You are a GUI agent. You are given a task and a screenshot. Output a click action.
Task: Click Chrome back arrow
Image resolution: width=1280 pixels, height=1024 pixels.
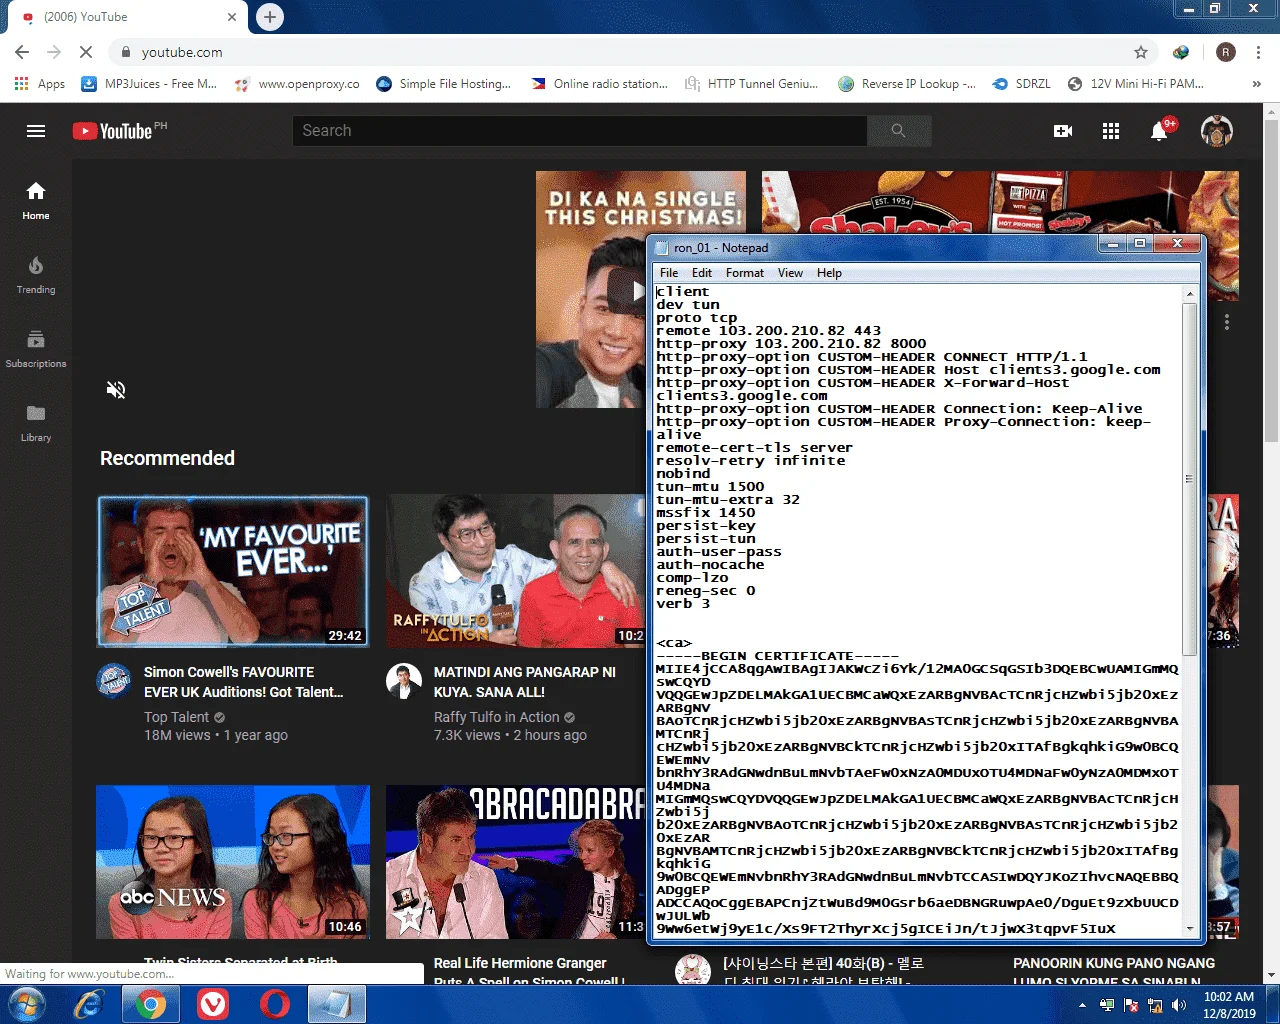pyautogui.click(x=22, y=52)
